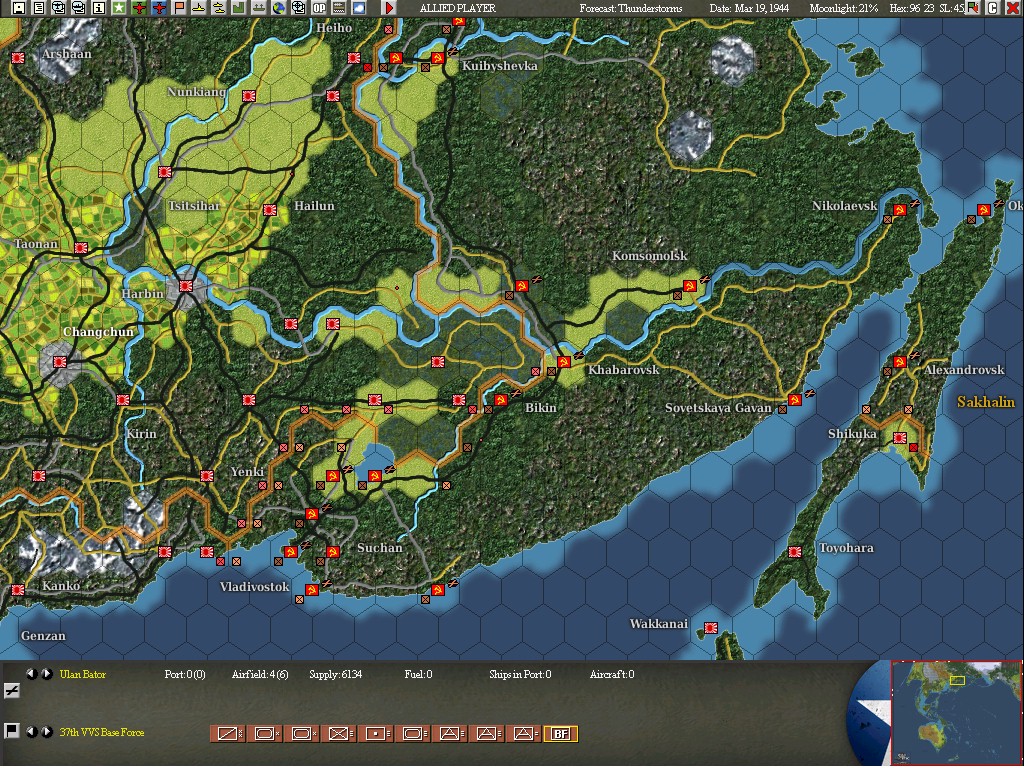Click the 'Aircraft: 0' text
Image resolution: width=1024 pixels, height=768 pixels.
(612, 674)
